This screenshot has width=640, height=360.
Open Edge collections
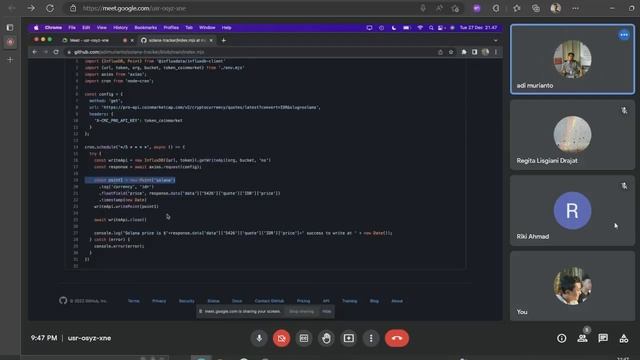(x=536, y=8)
